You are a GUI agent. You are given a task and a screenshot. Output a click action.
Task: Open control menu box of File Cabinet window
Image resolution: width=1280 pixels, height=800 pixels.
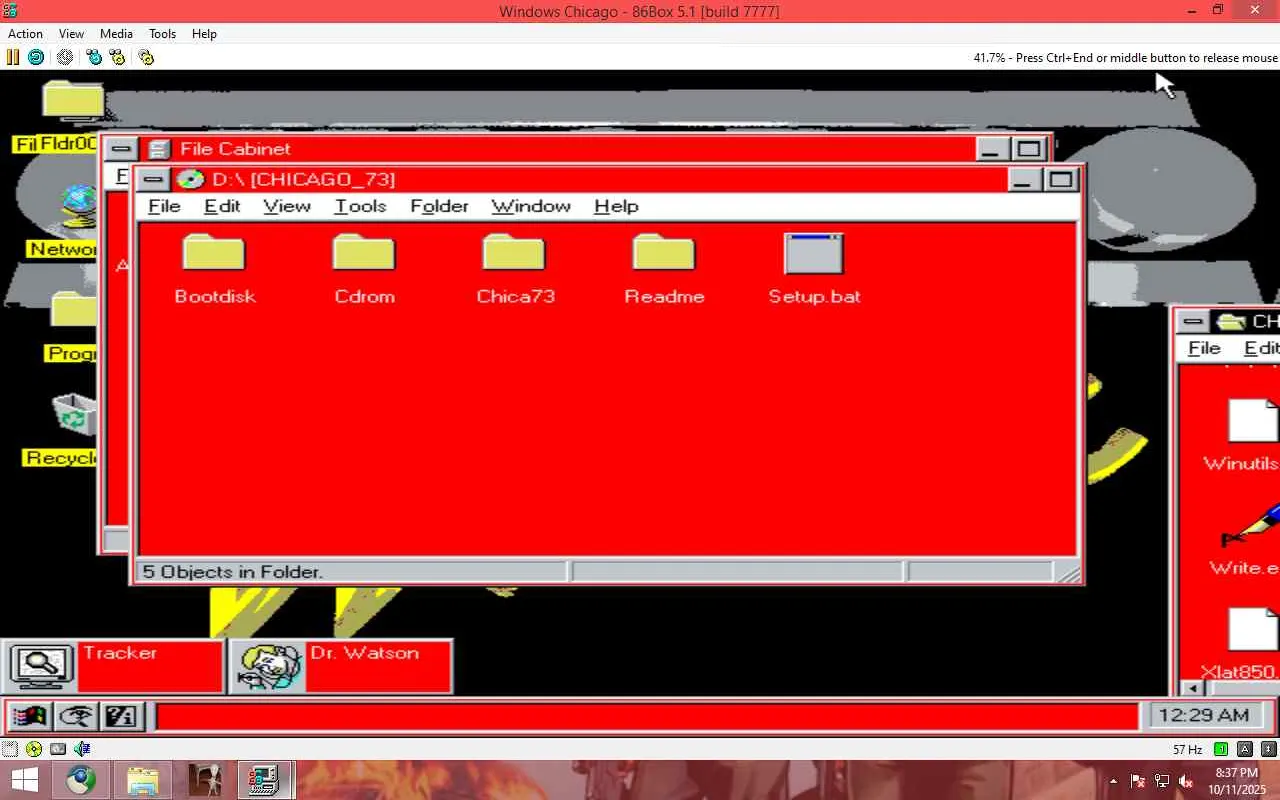[x=121, y=149]
